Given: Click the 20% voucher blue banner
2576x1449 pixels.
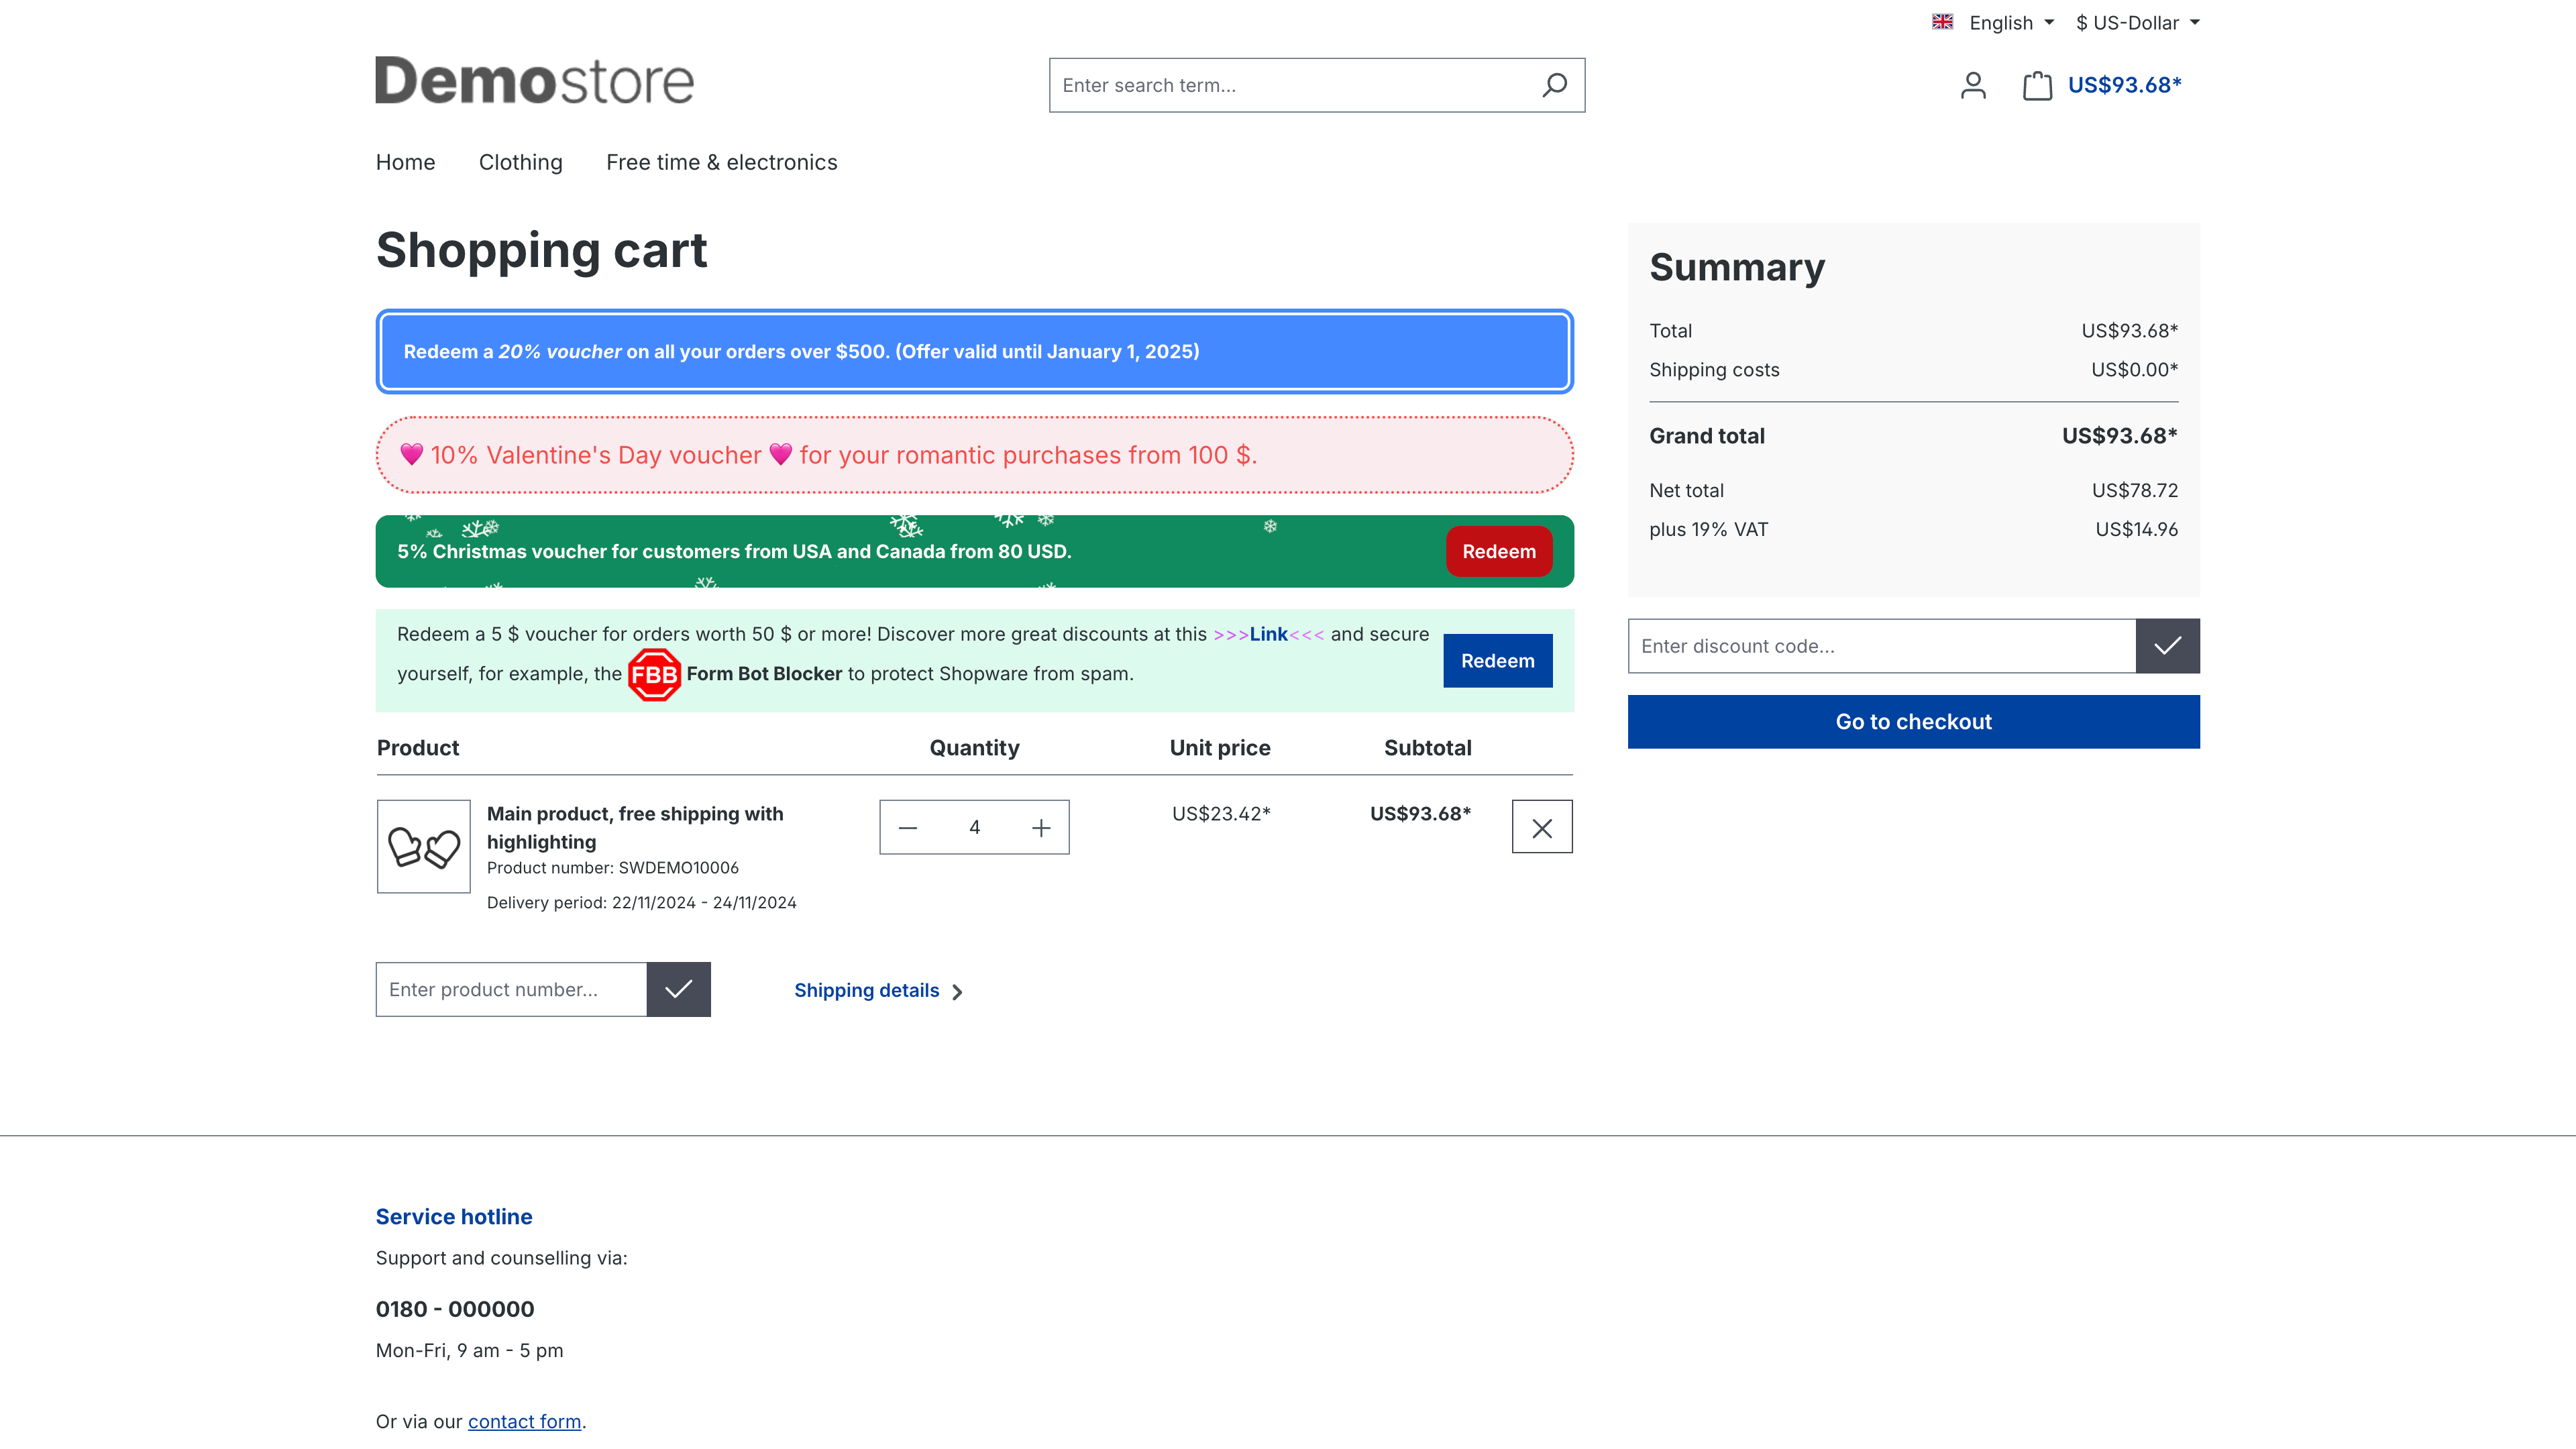Looking at the screenshot, I should point(974,352).
